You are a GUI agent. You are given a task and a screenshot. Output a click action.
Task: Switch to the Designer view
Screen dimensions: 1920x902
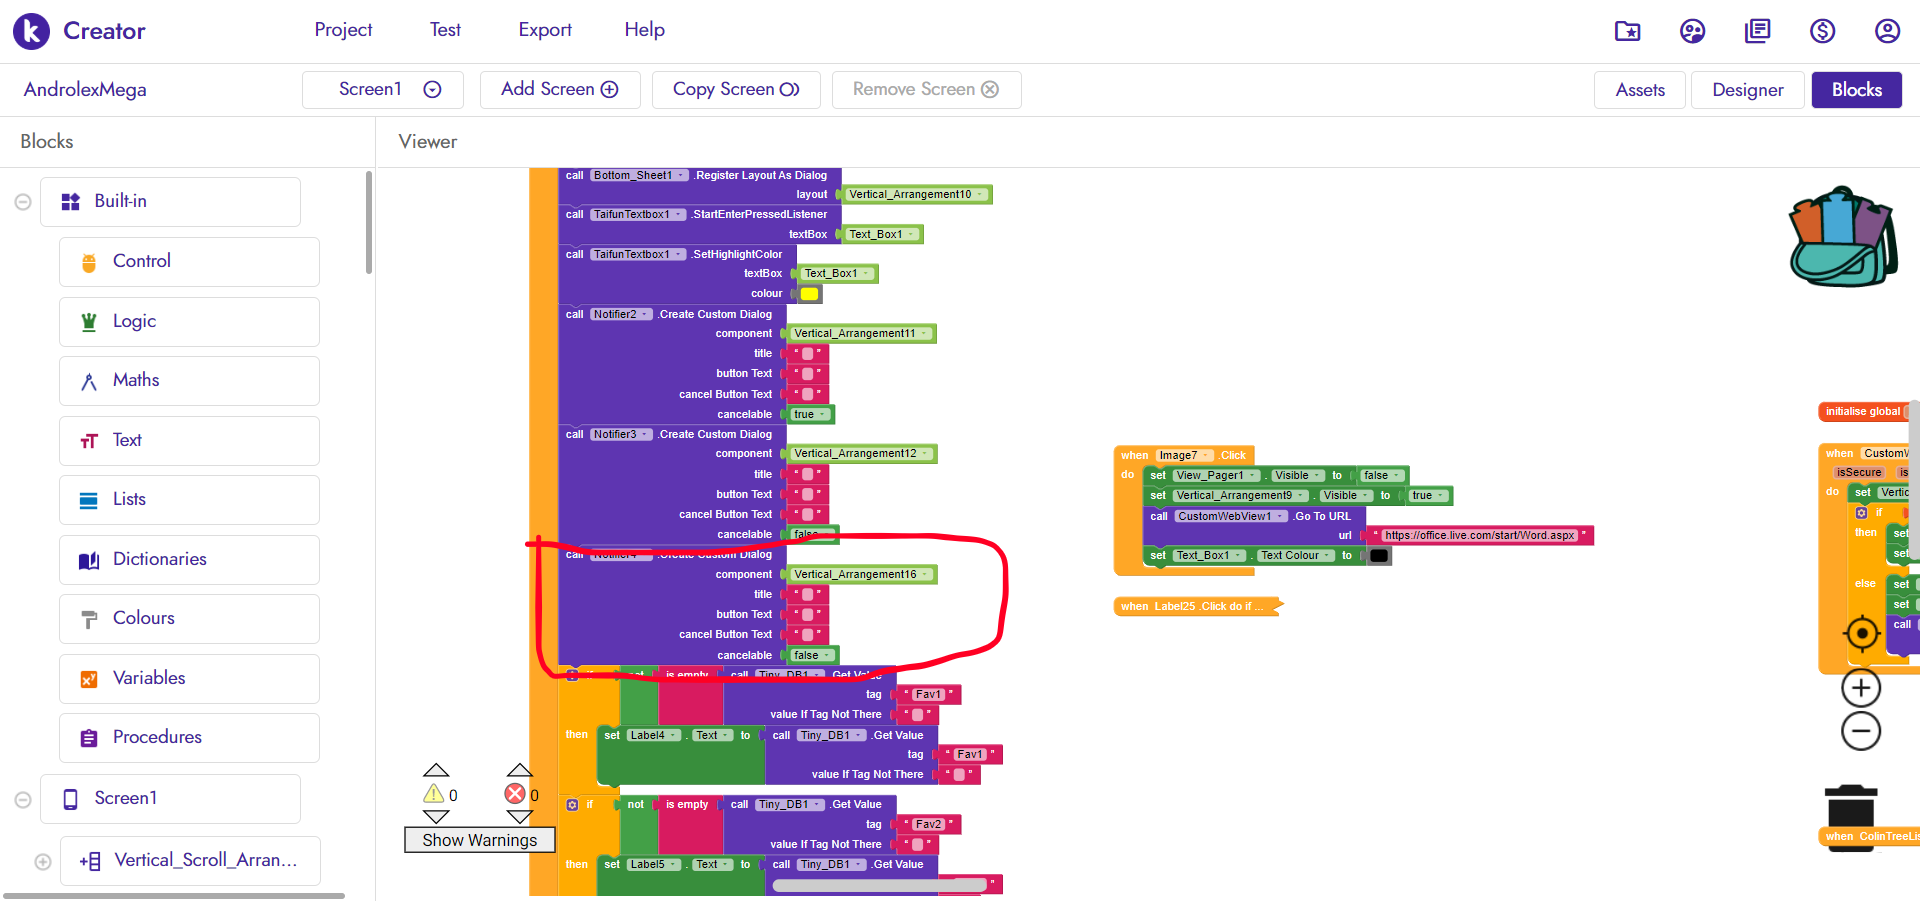coord(1747,90)
